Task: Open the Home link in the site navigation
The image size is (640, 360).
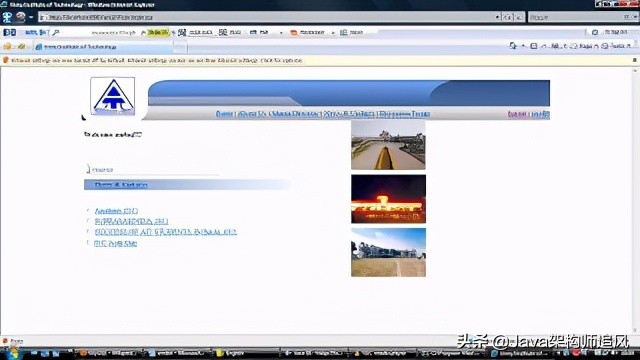Action: [x=224, y=114]
